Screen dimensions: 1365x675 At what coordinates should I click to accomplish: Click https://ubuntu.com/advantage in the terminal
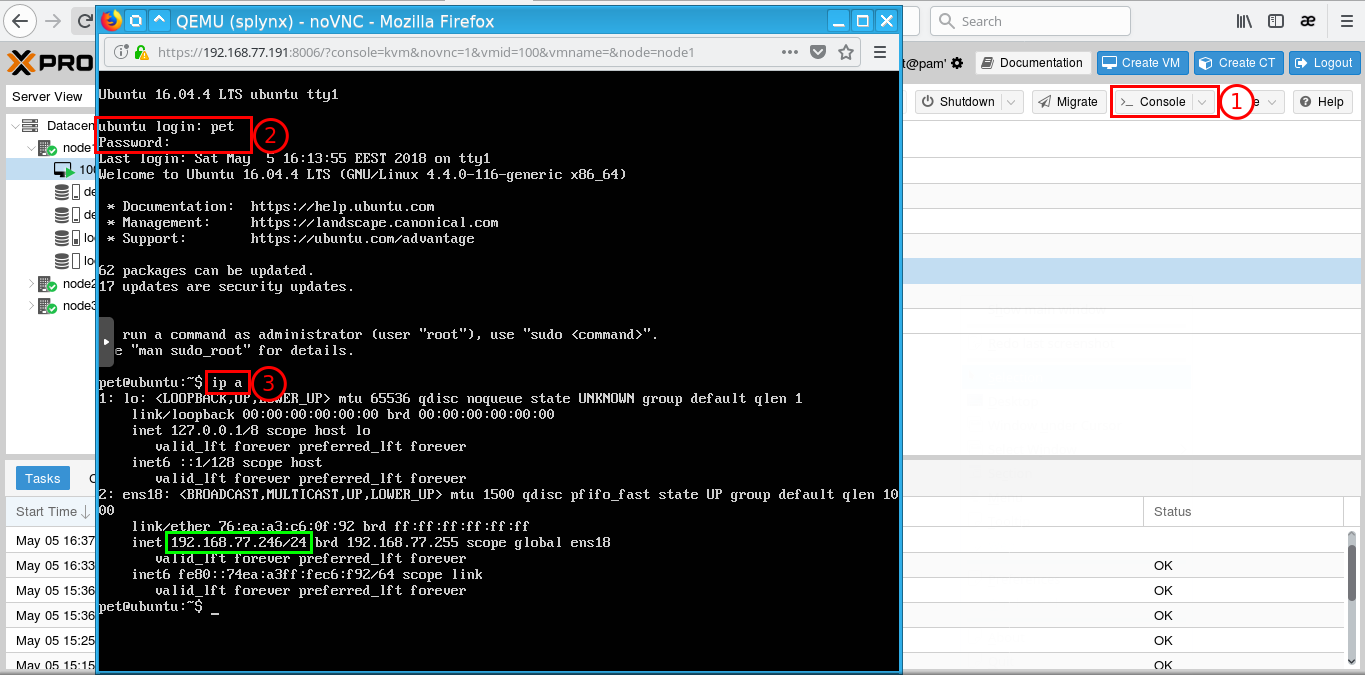[x=363, y=238]
